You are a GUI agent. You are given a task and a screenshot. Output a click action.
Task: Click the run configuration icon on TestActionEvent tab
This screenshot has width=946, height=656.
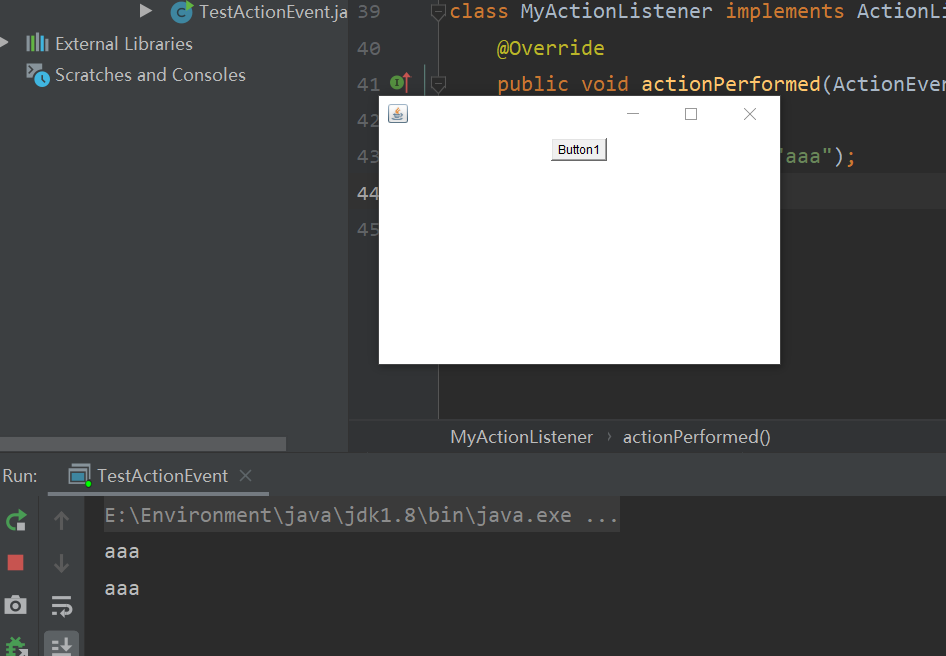80,476
